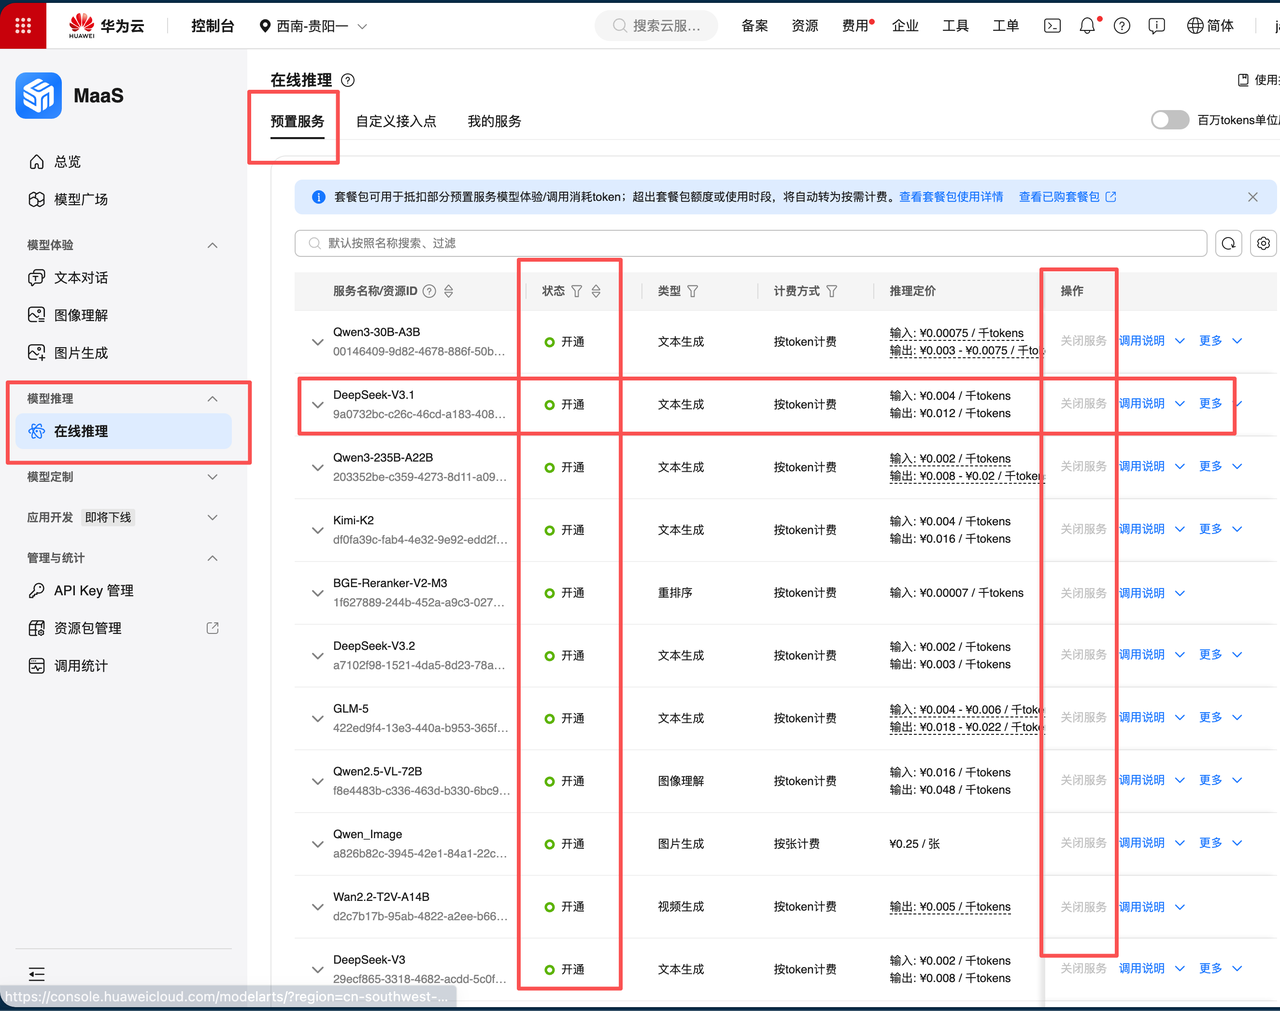Collapse the 管理与统计 sidebar section
Screen dimensions: 1280x1011
coord(212,558)
